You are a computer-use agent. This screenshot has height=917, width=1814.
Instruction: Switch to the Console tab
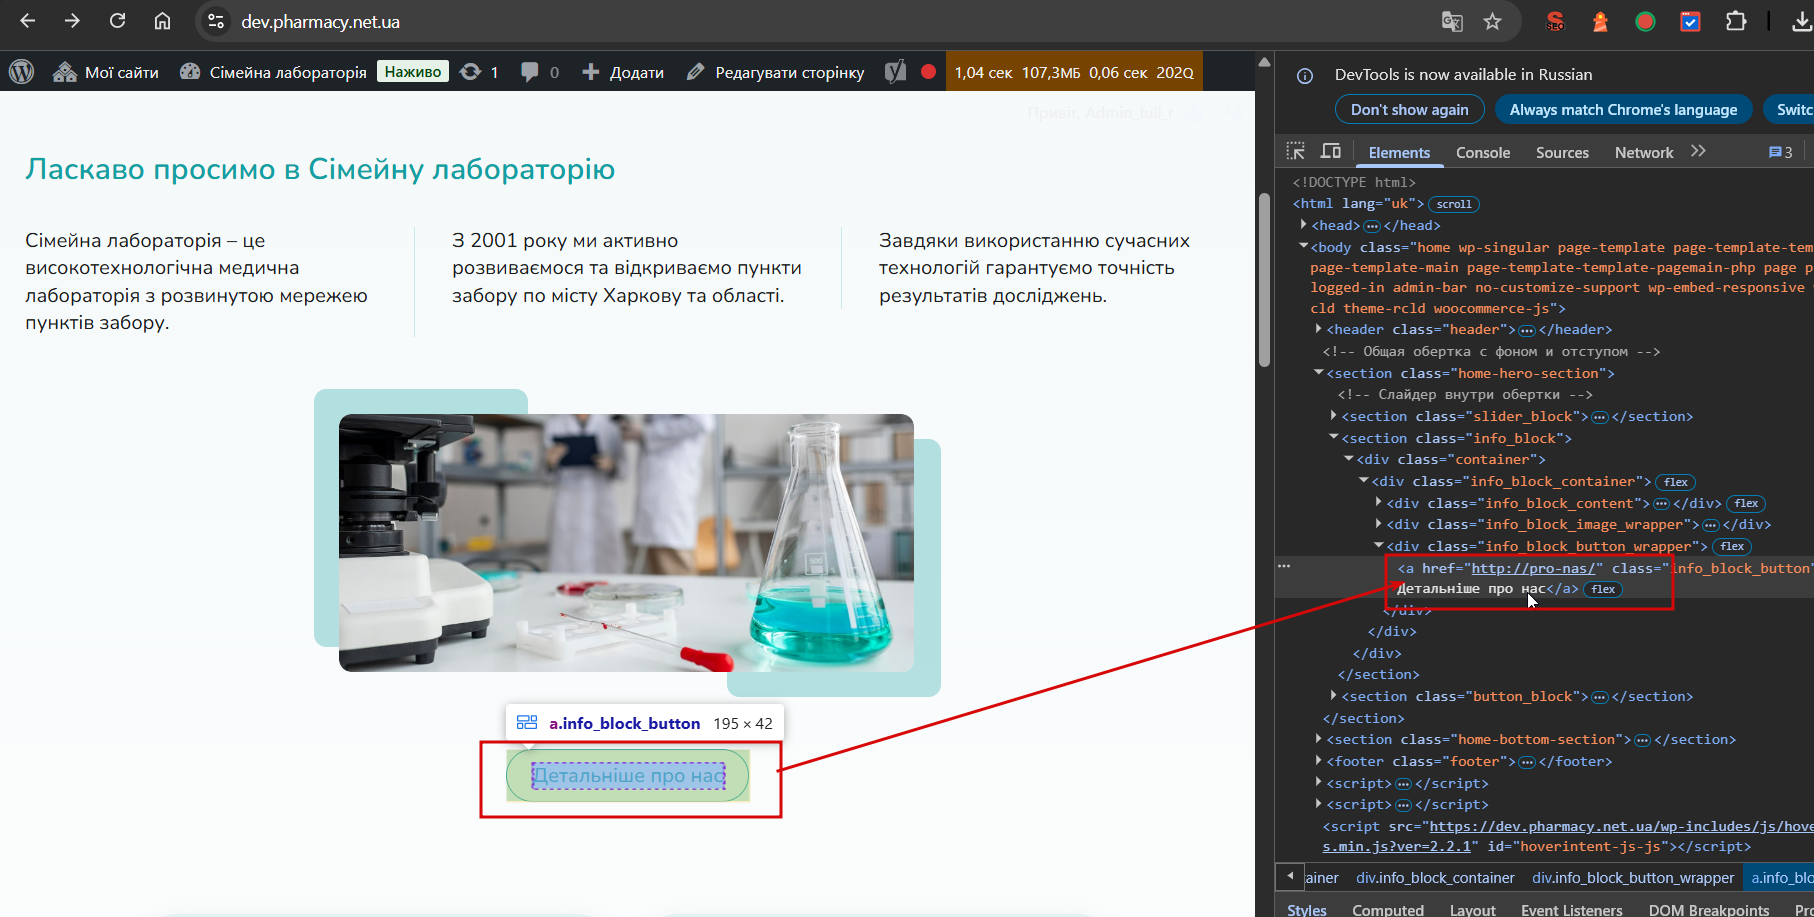1483,152
